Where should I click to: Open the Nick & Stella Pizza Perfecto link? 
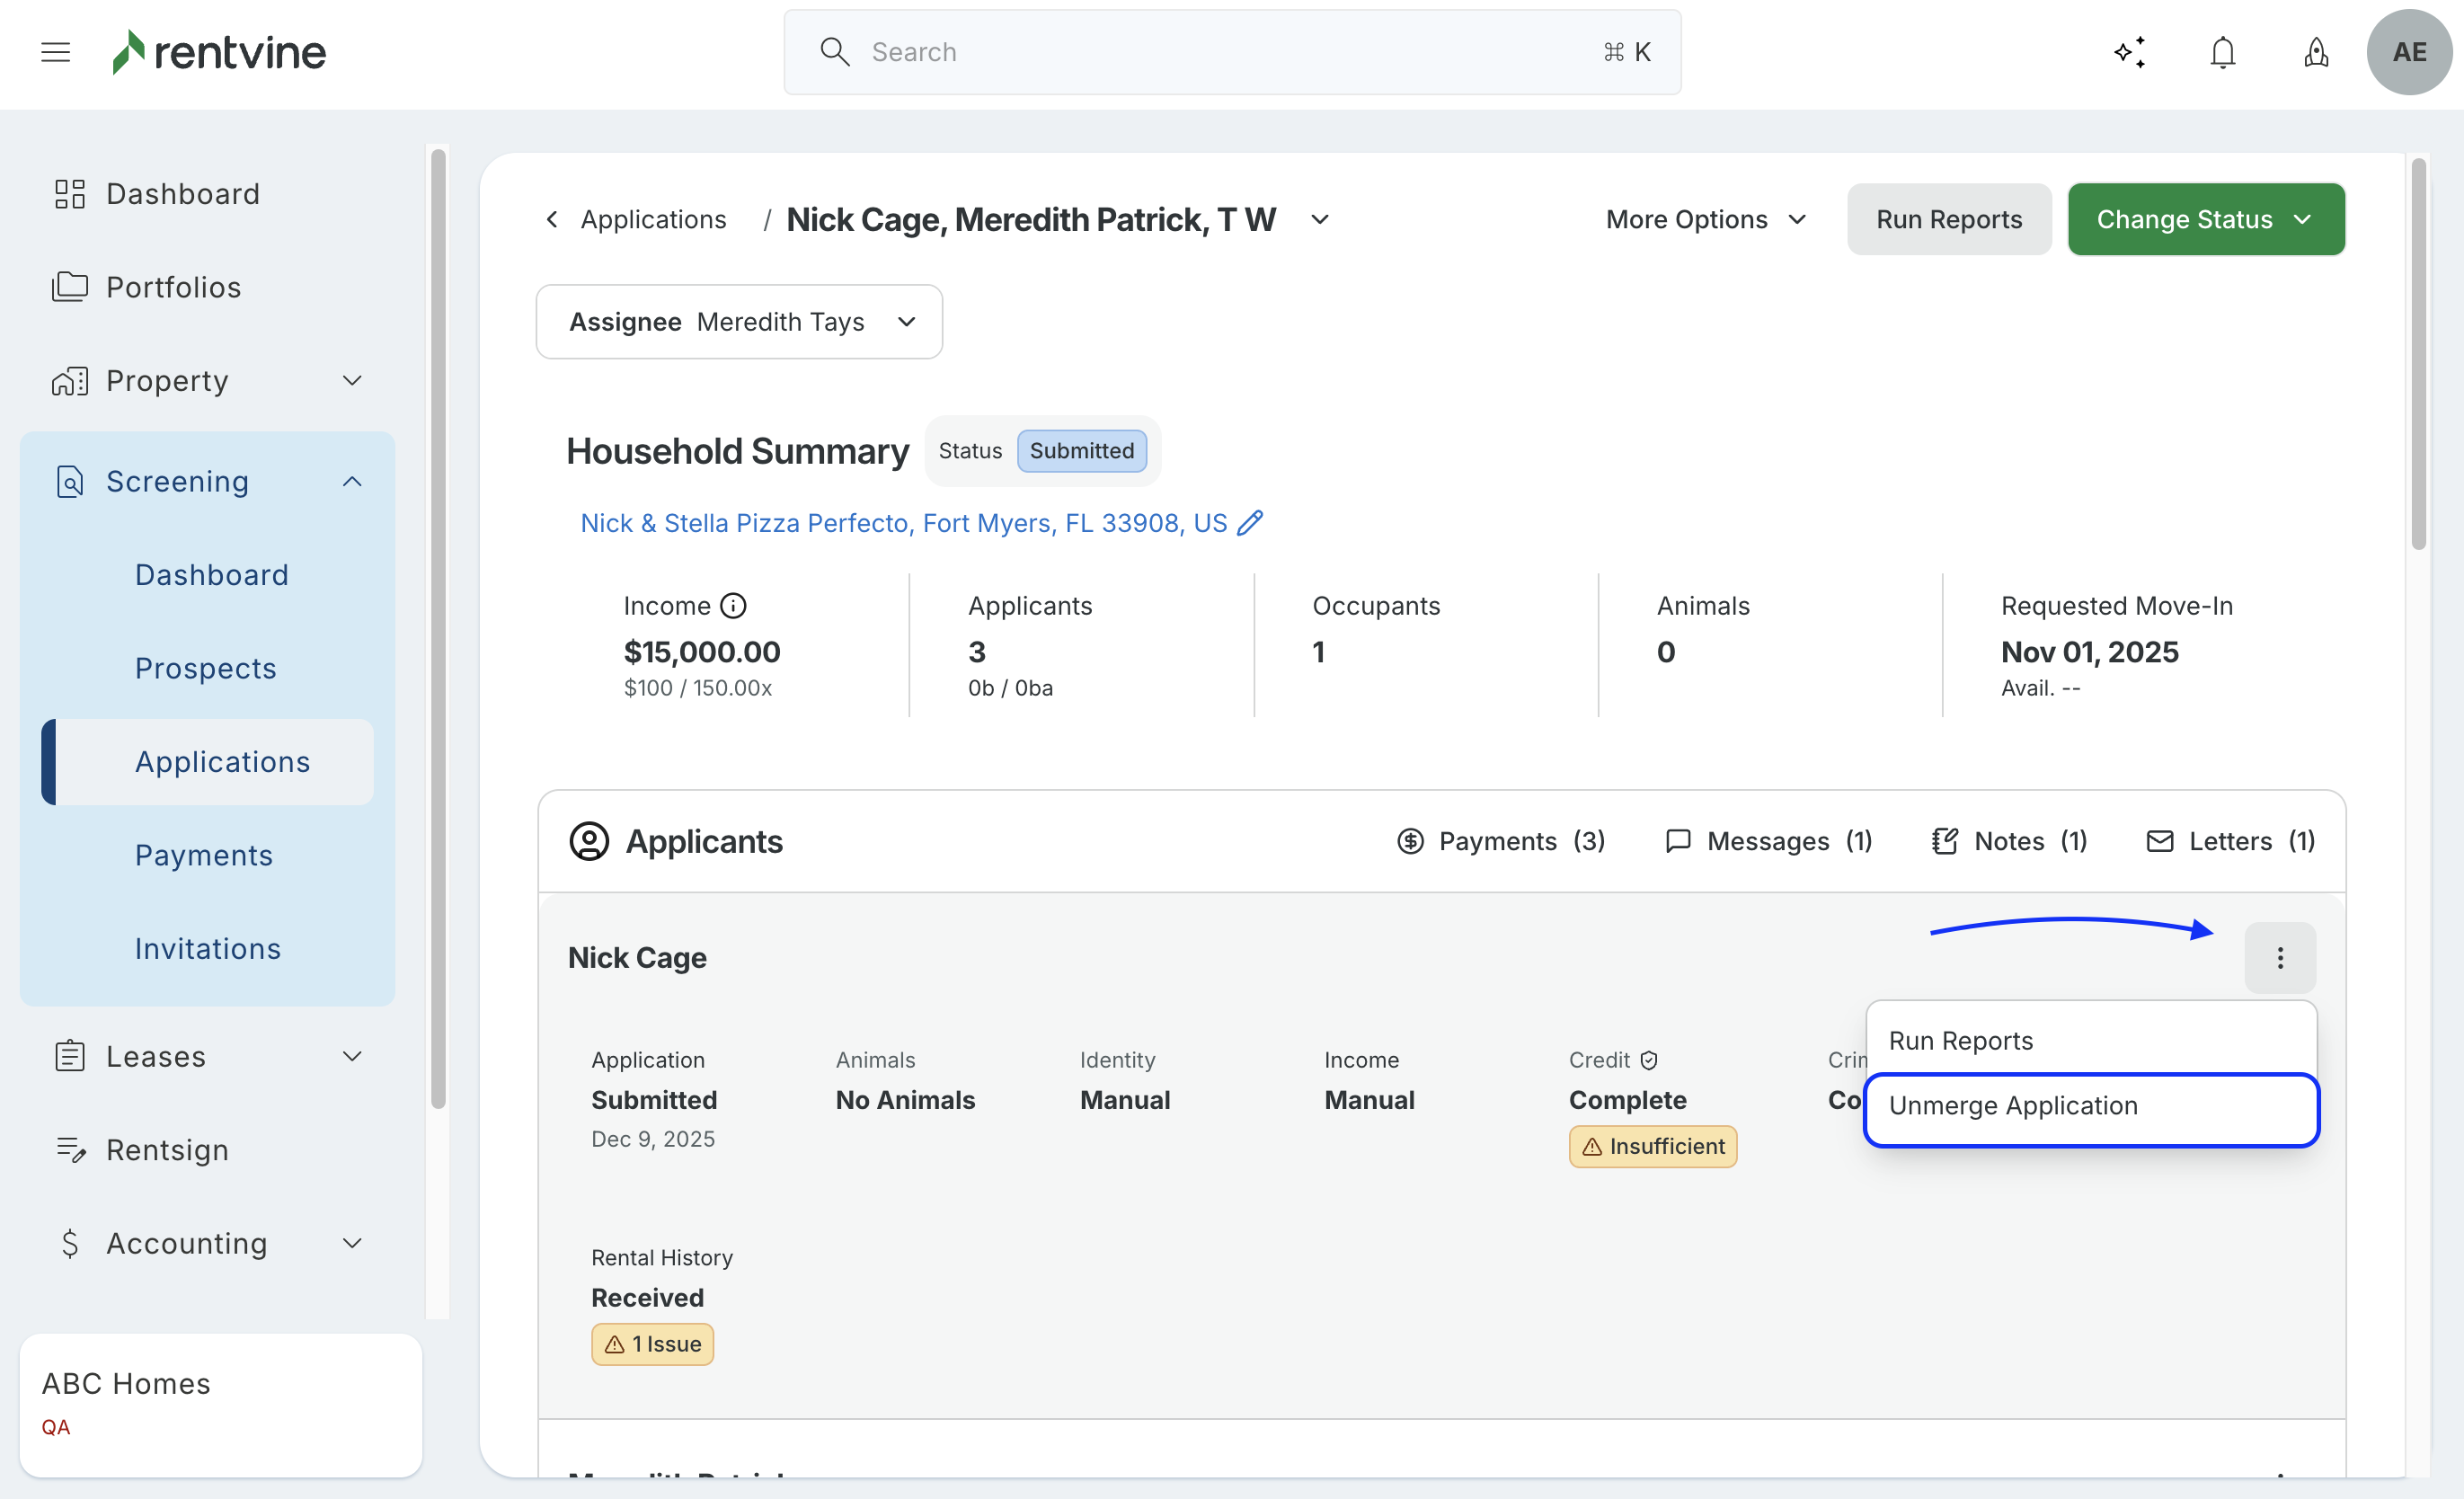click(x=902, y=523)
